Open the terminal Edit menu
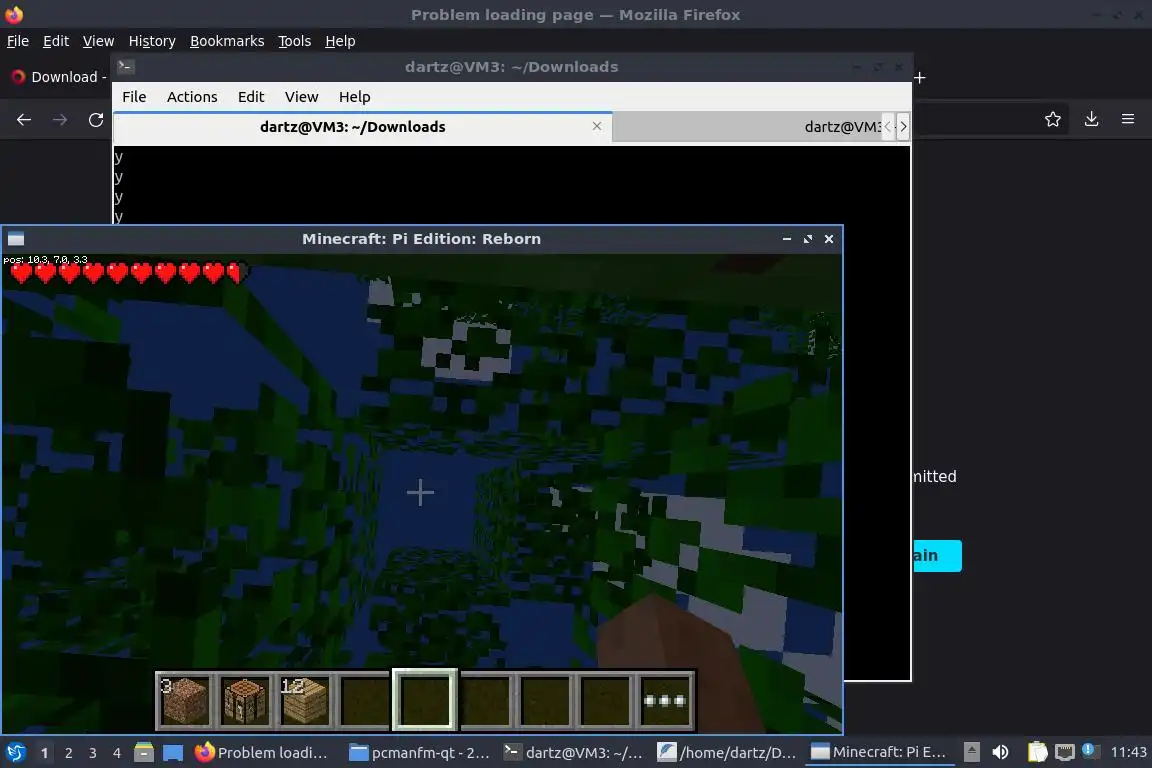The height and width of the screenshot is (768, 1152). click(251, 97)
